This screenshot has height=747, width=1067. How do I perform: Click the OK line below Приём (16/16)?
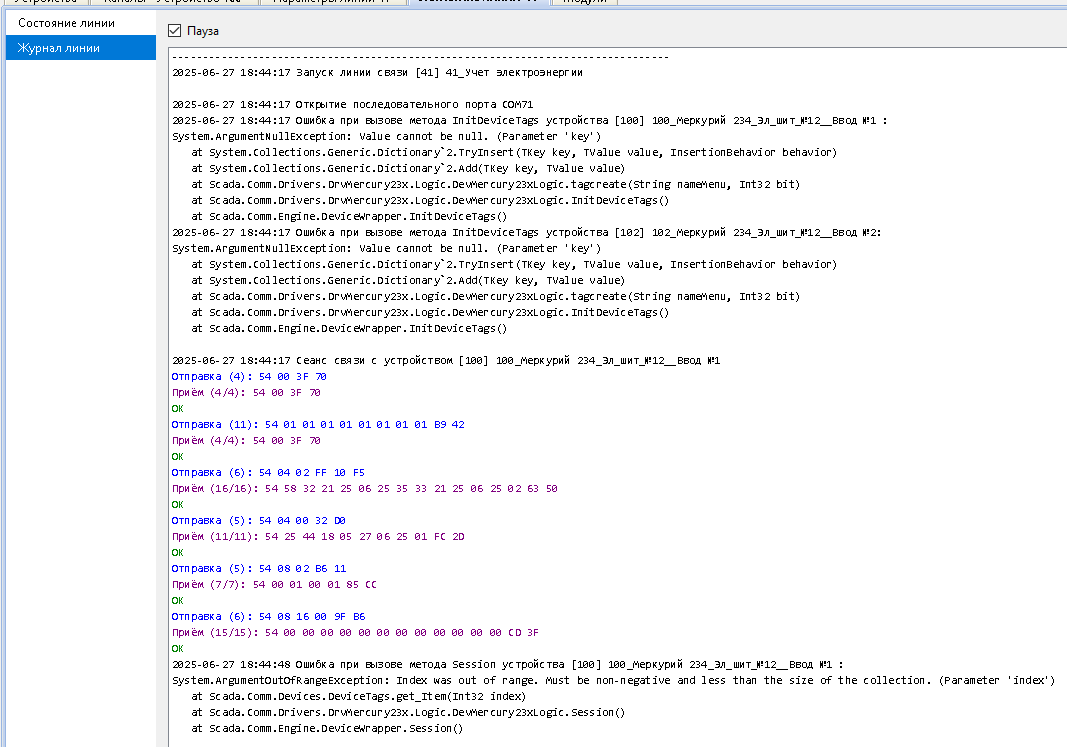tap(178, 504)
